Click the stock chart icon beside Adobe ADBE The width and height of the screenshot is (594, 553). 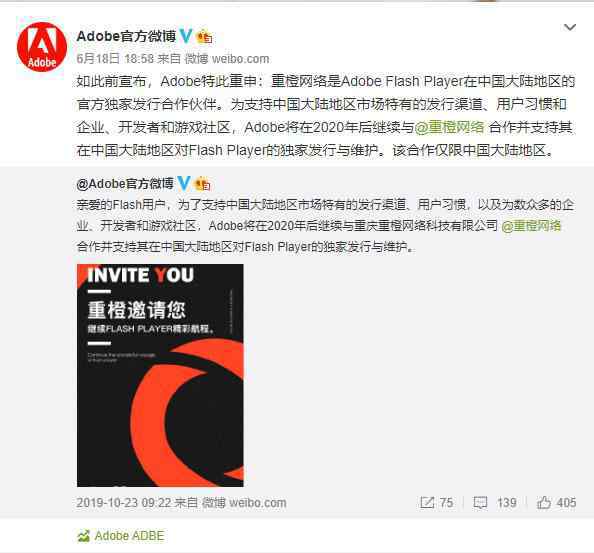[83, 536]
